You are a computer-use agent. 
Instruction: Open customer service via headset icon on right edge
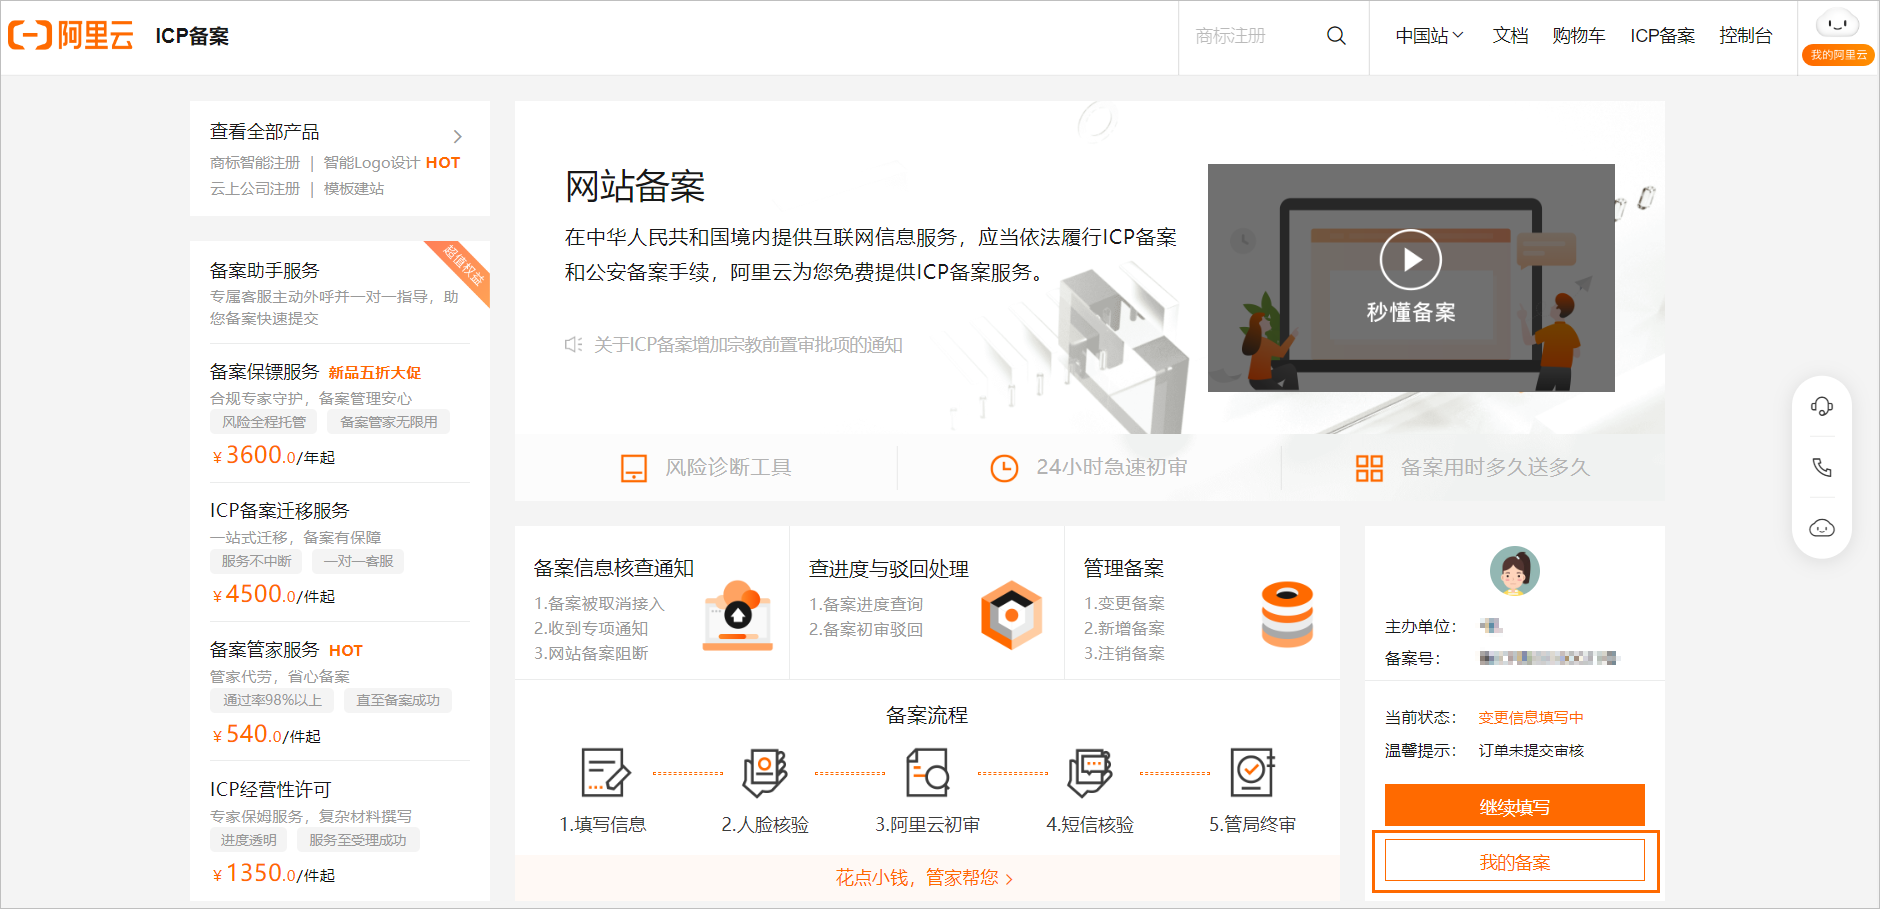click(1821, 407)
